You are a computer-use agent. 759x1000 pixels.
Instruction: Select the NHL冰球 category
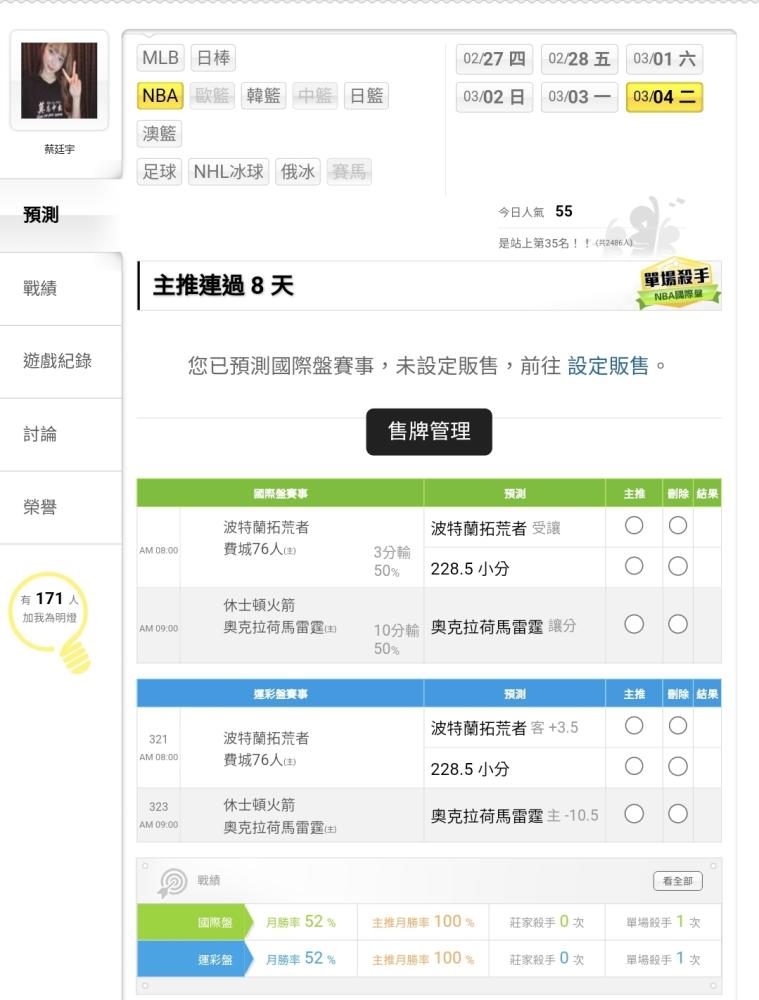coord(228,172)
